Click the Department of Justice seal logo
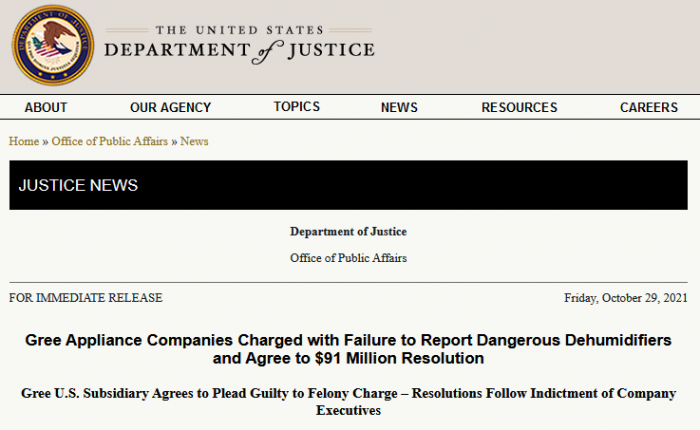The image size is (700, 430). 52,45
